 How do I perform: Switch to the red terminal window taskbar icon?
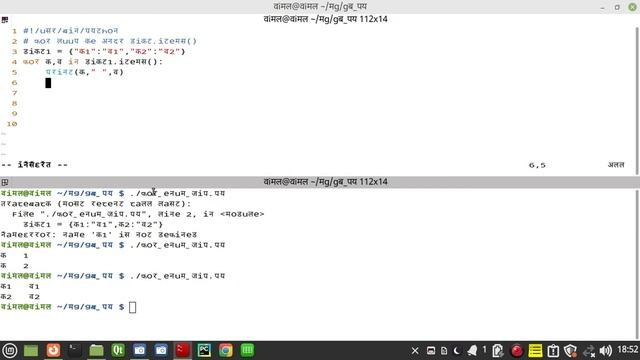coord(183,350)
